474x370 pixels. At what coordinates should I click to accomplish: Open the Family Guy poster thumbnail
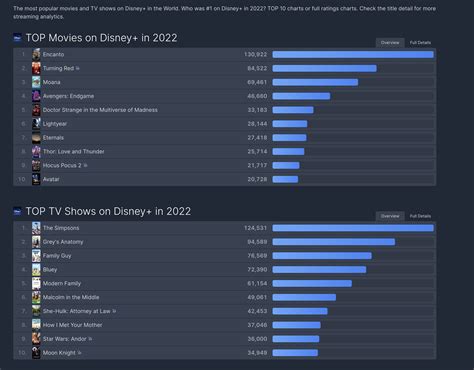tap(36, 256)
